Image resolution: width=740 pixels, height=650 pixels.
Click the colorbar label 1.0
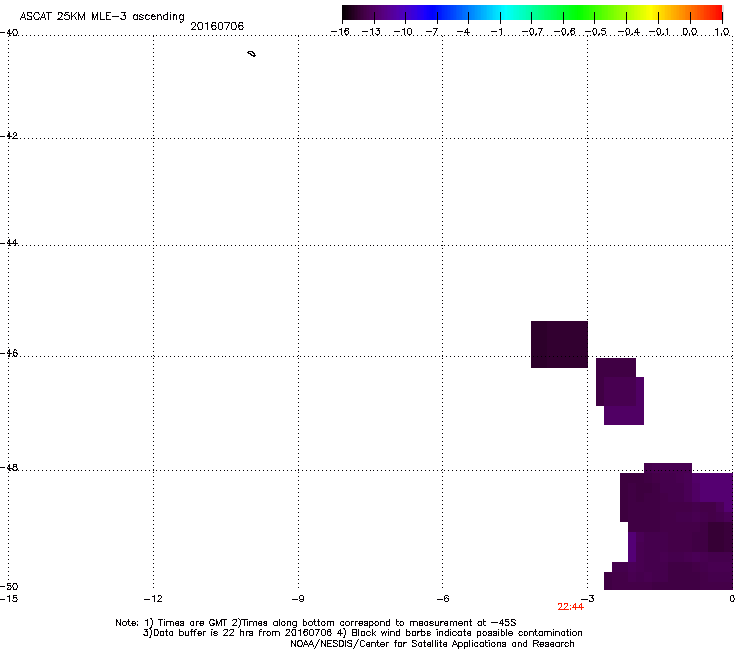tap(722, 32)
